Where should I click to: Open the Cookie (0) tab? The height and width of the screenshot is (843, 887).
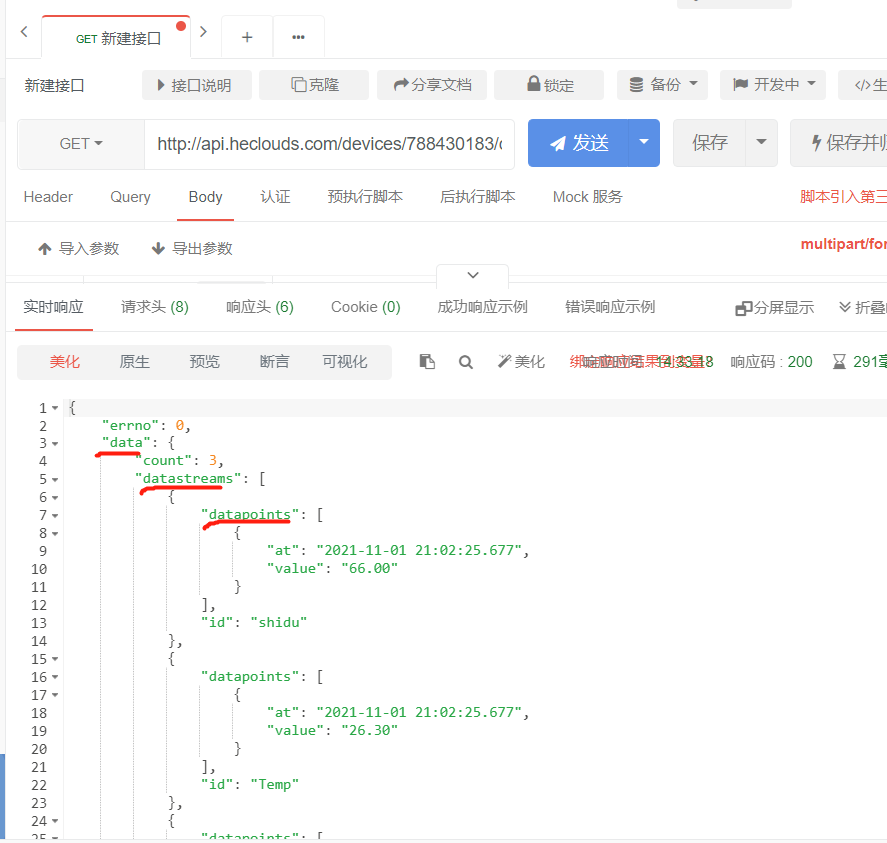pos(365,307)
